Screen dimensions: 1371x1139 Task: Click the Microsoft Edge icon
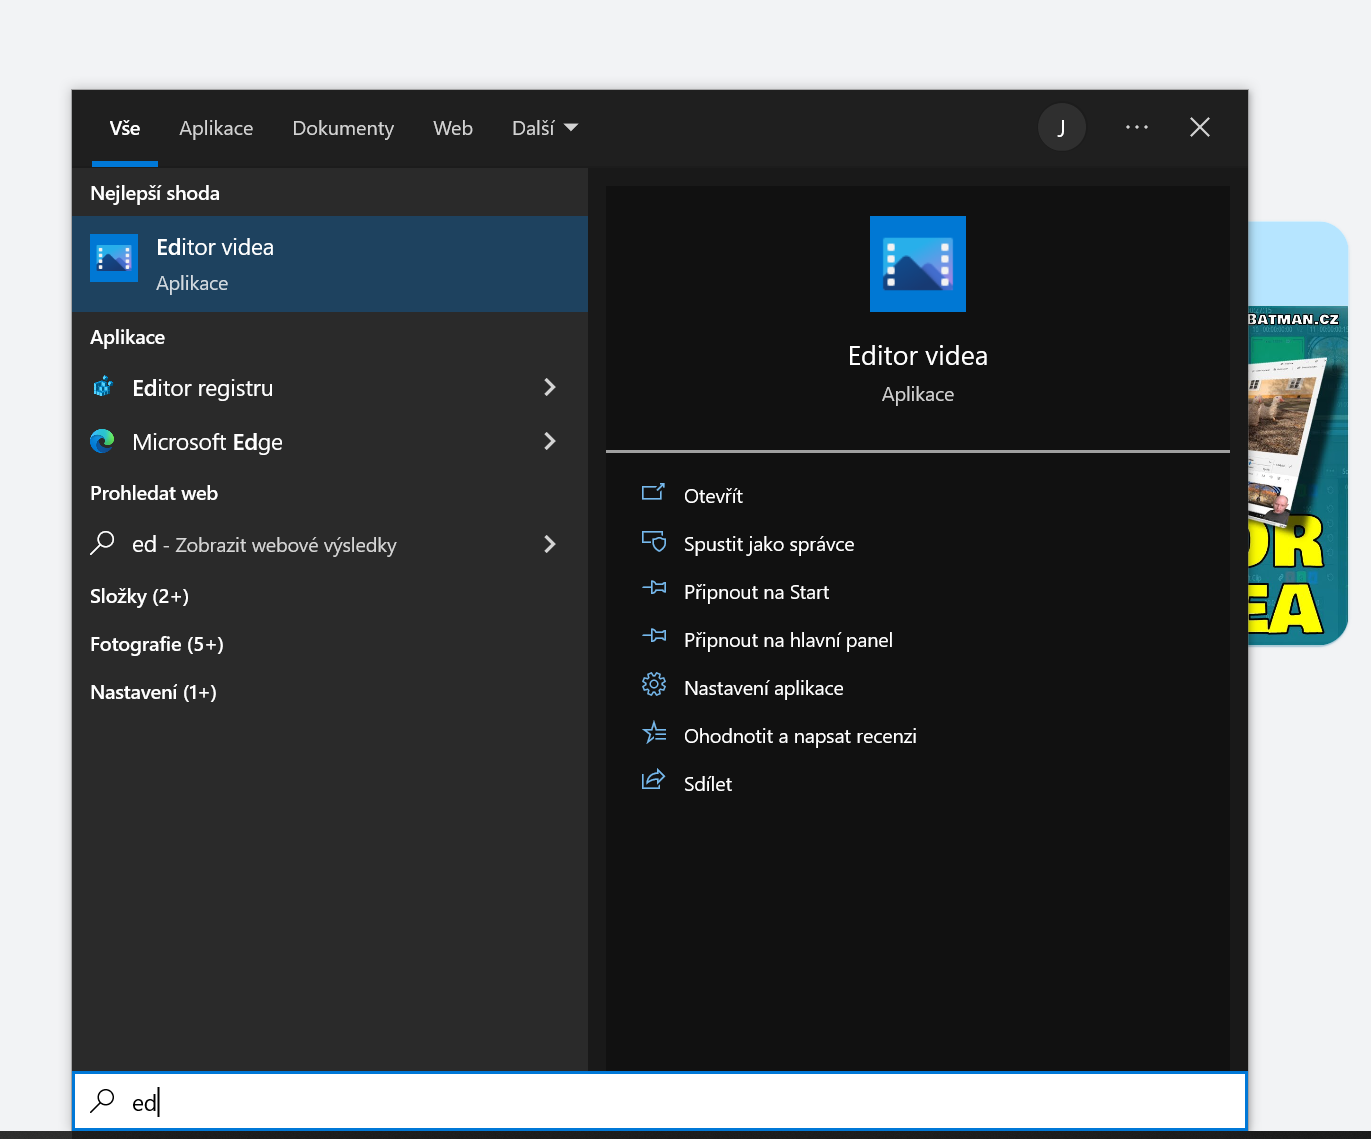[103, 441]
